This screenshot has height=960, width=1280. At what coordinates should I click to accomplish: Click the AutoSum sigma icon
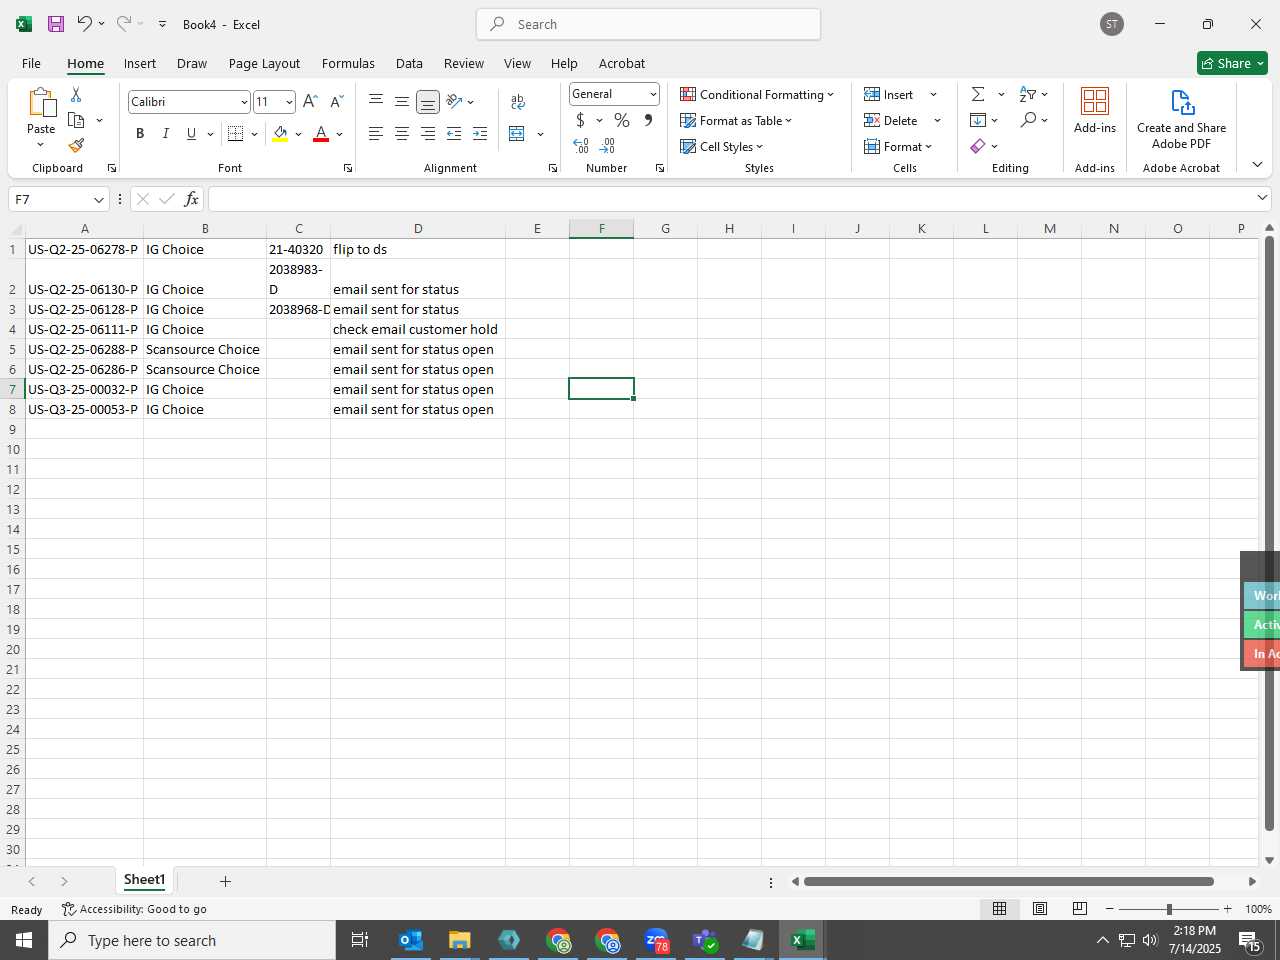(x=978, y=94)
